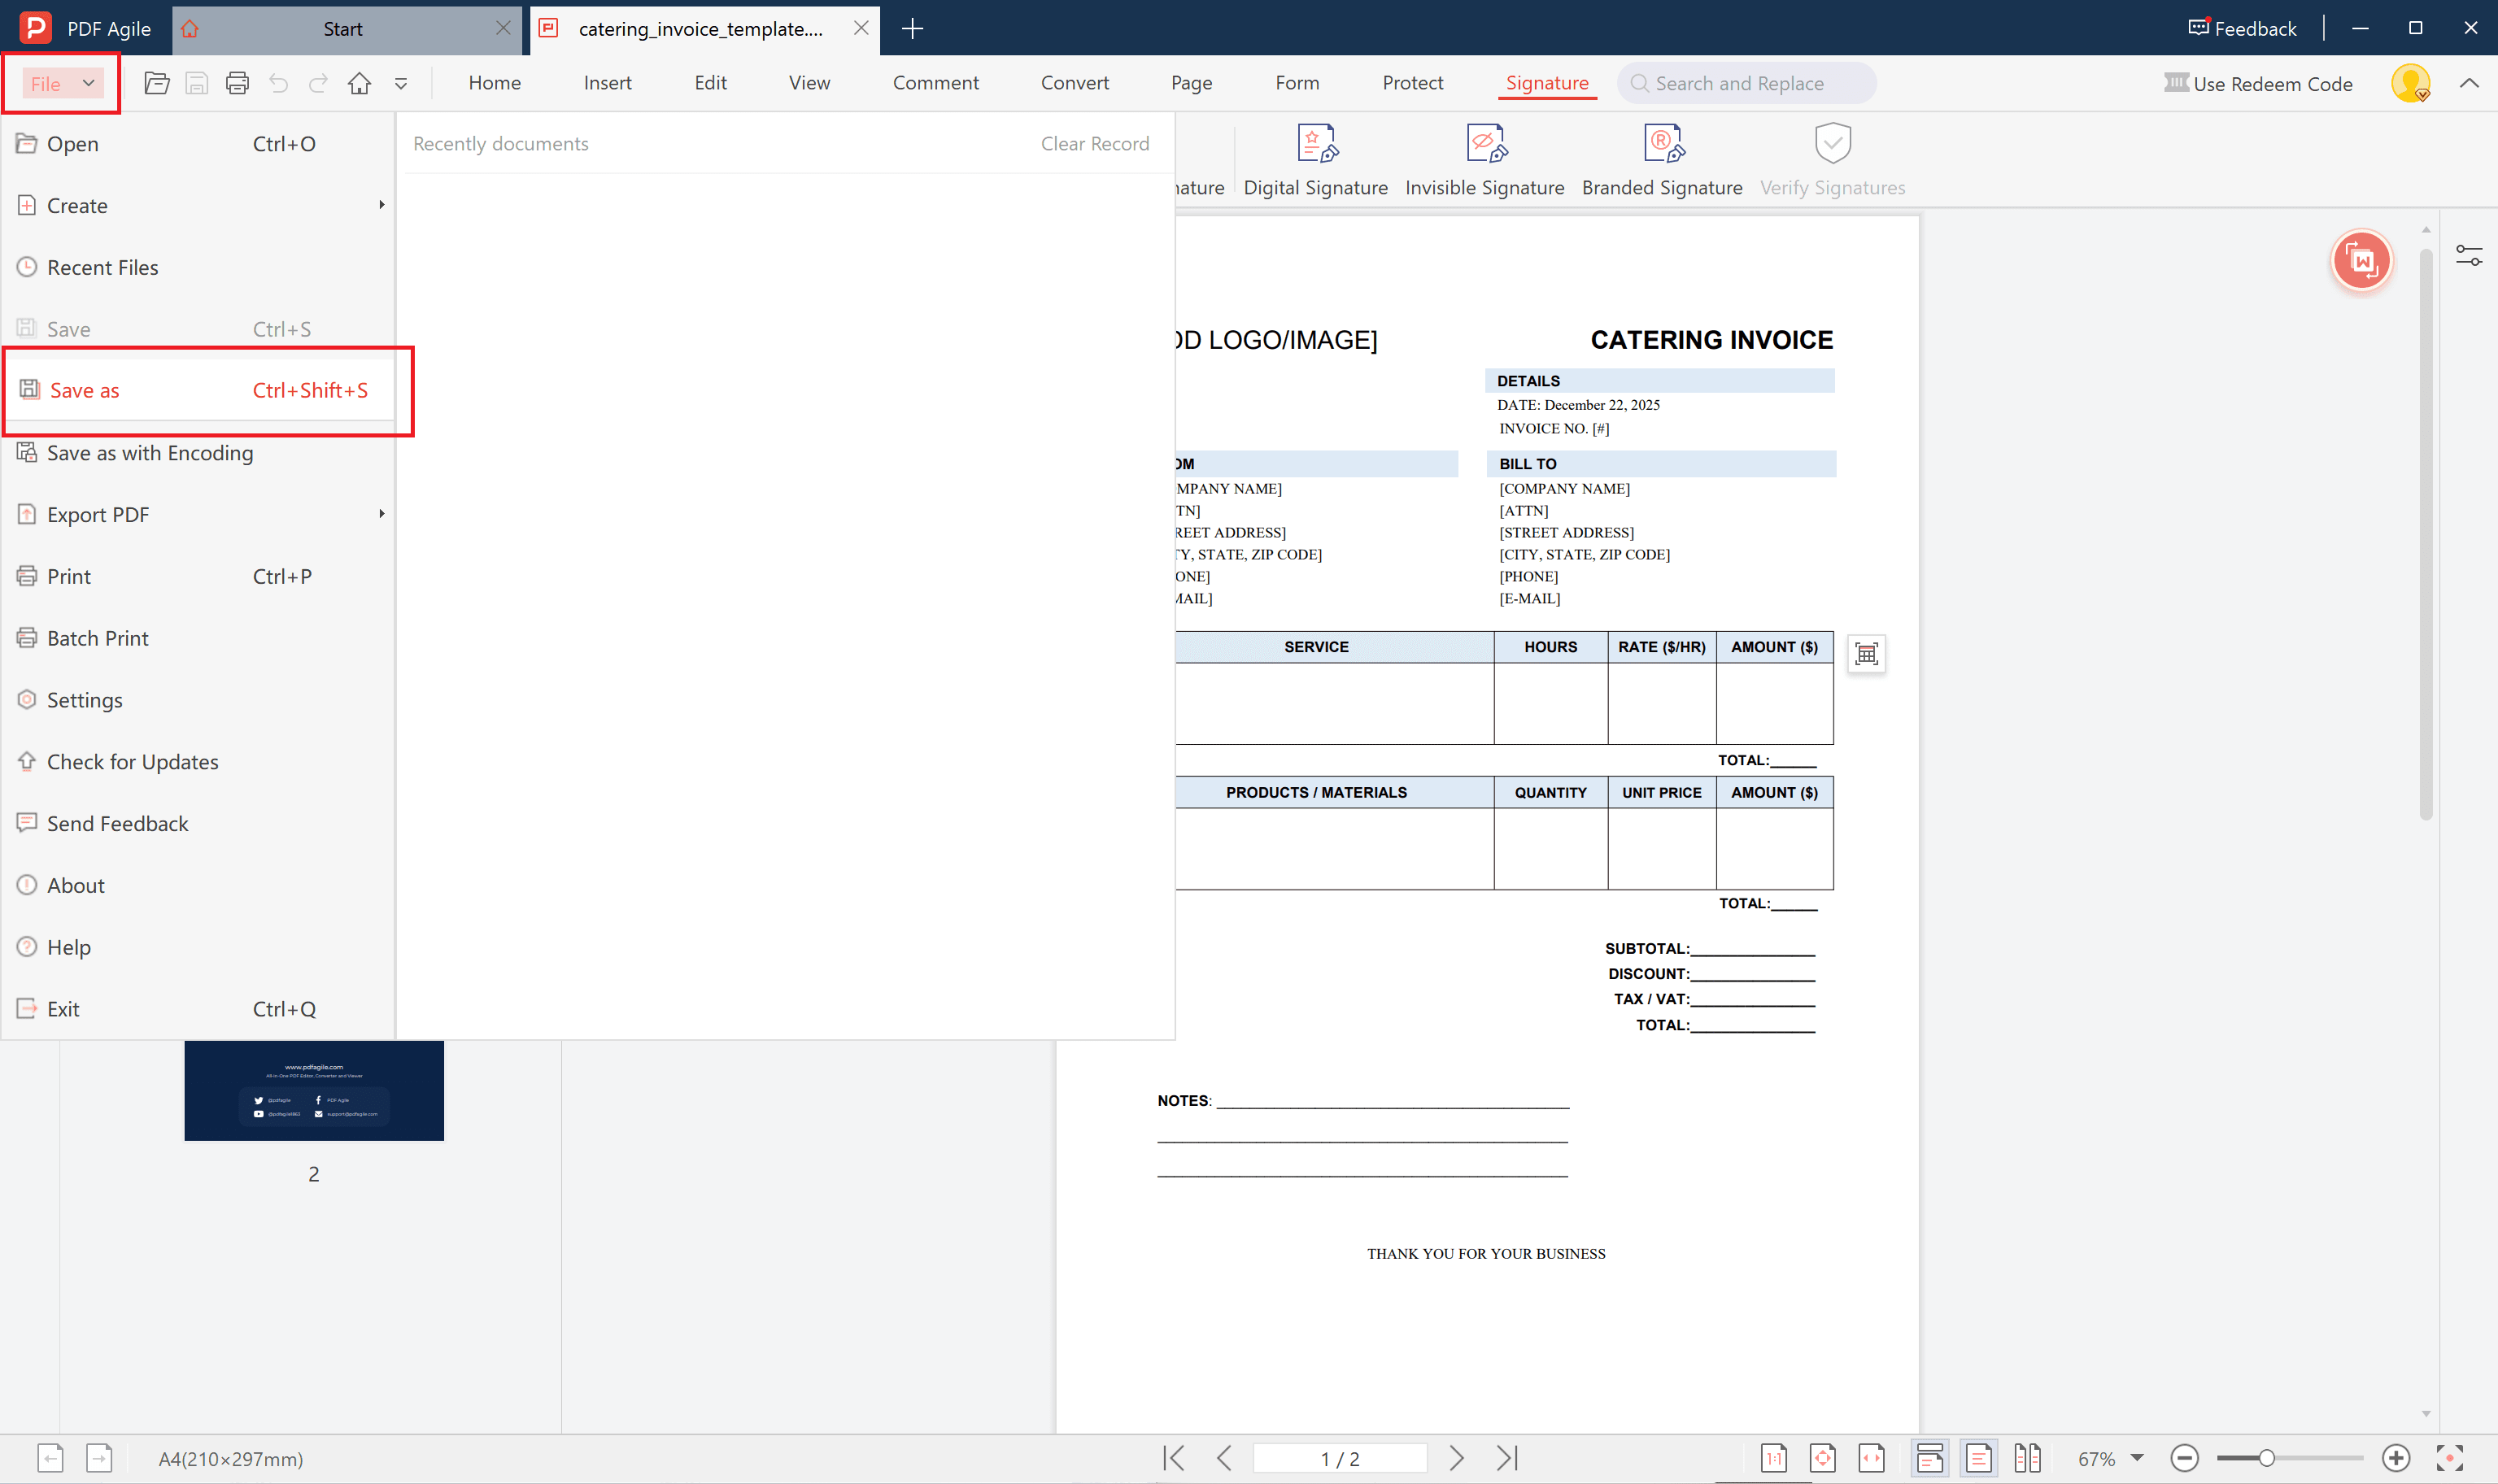This screenshot has height=1484, width=2498.
Task: Switch to two-page side-by-side view
Action: [2028, 1458]
